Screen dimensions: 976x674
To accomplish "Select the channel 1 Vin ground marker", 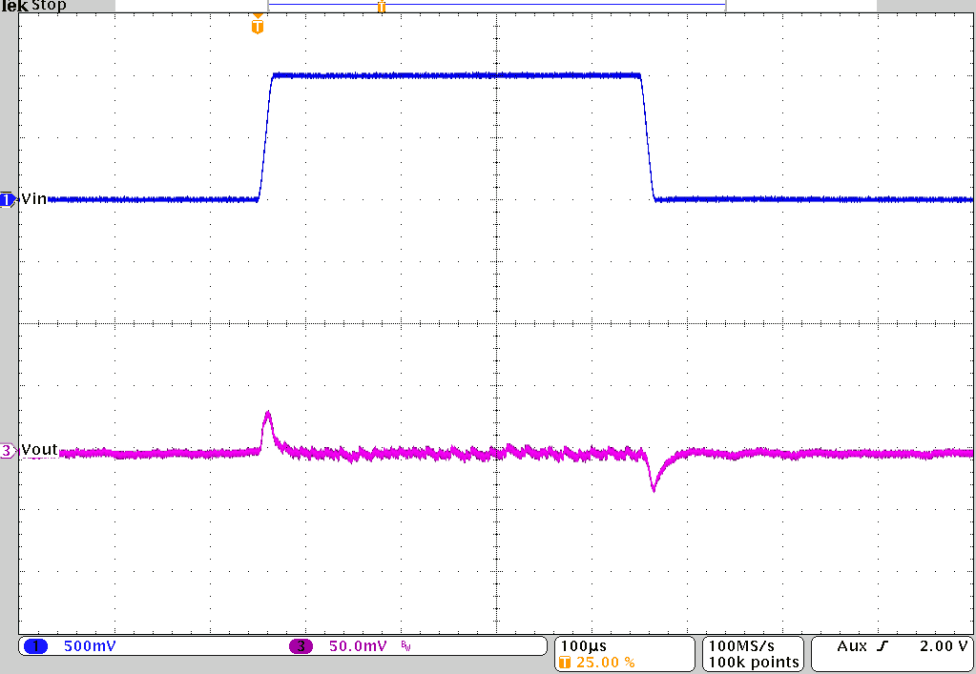I will [x=6, y=200].
